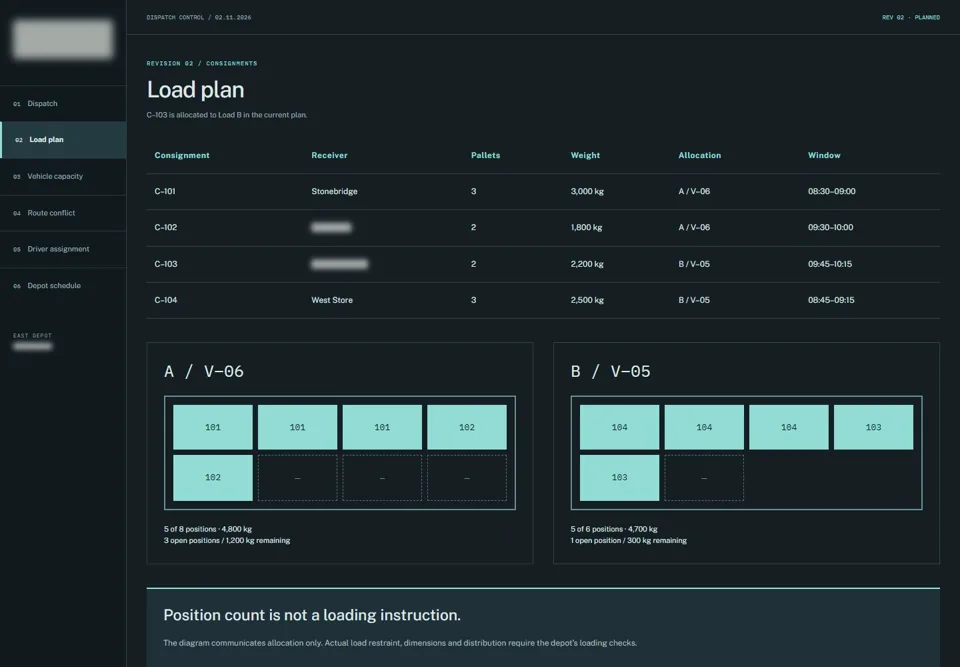This screenshot has width=960, height=667.
Task: Select consignment C-104 cell
Action: pos(166,300)
